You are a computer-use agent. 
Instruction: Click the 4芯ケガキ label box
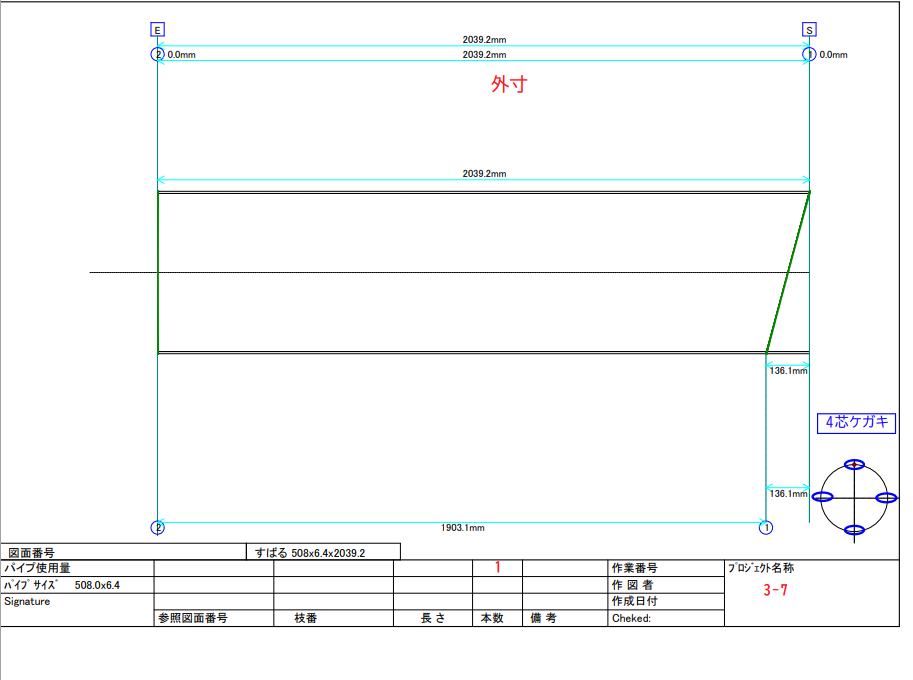[856, 423]
